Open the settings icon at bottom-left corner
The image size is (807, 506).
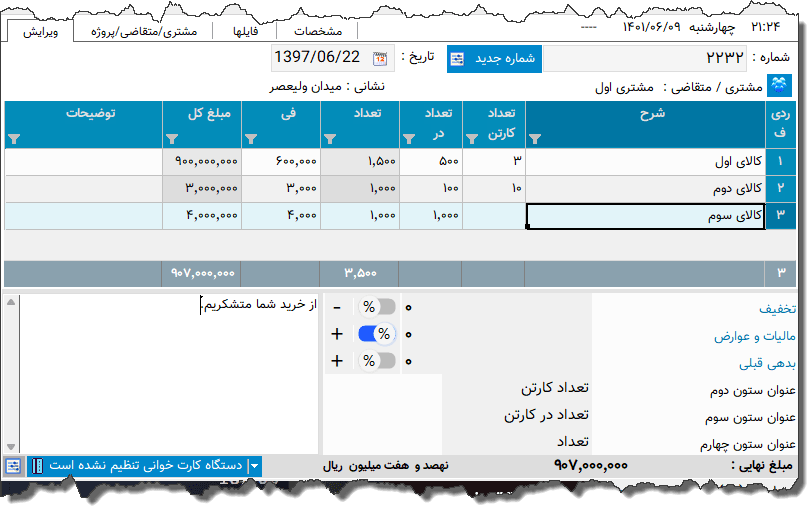tap(13, 466)
